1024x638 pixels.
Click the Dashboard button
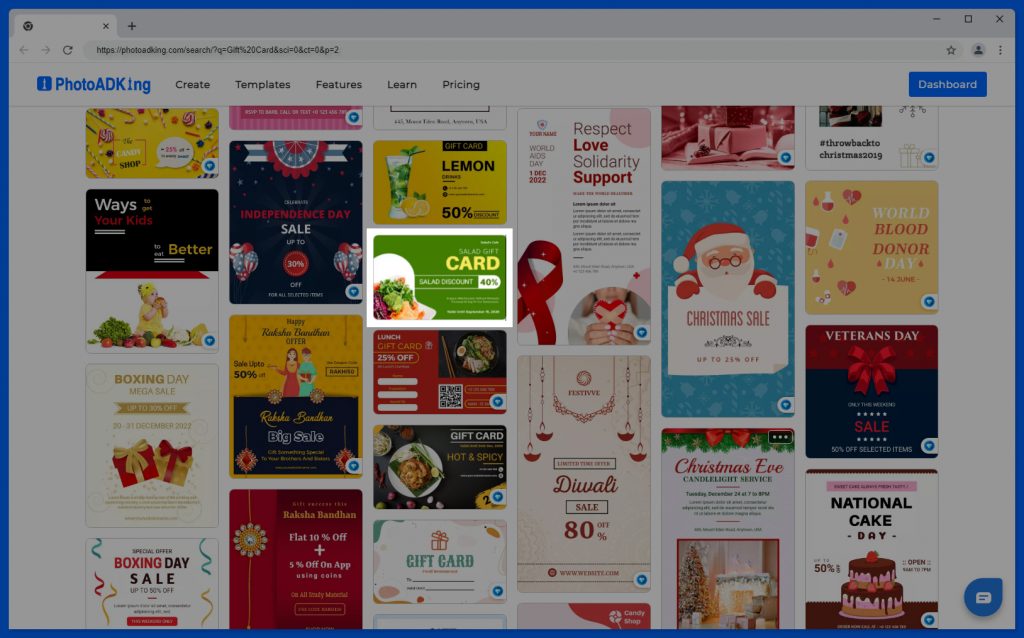tap(947, 84)
